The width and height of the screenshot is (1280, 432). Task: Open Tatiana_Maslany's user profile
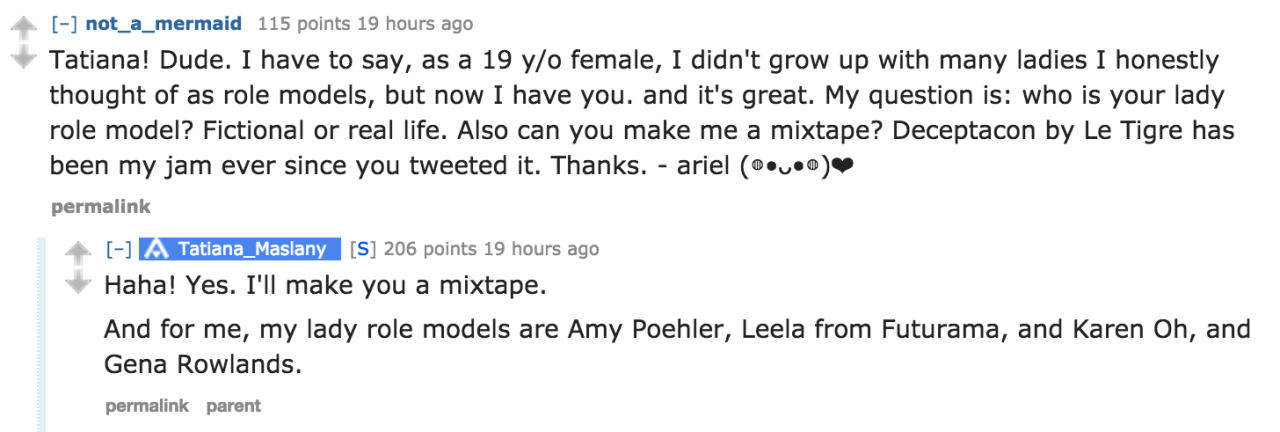[251, 249]
